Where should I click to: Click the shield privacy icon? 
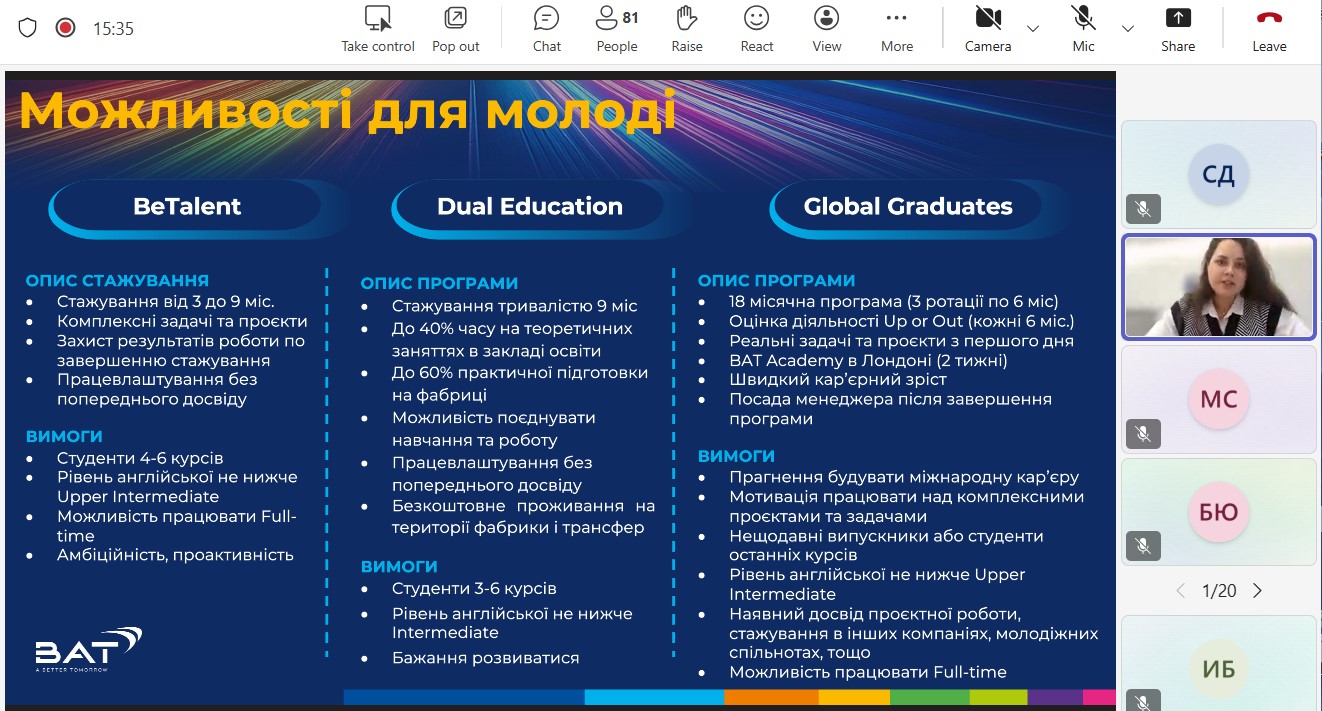pos(27,28)
